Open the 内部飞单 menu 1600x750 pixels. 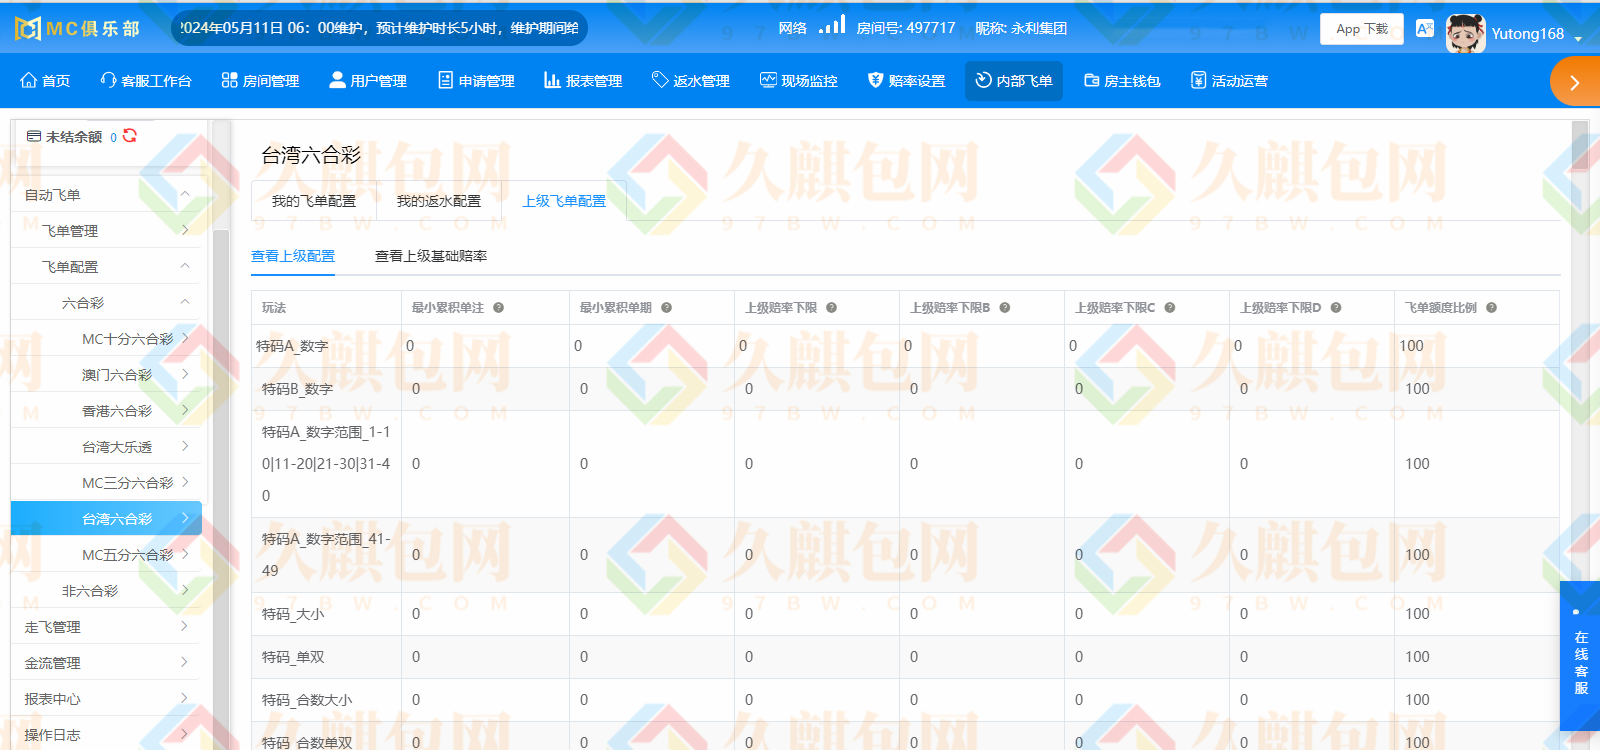click(1014, 81)
